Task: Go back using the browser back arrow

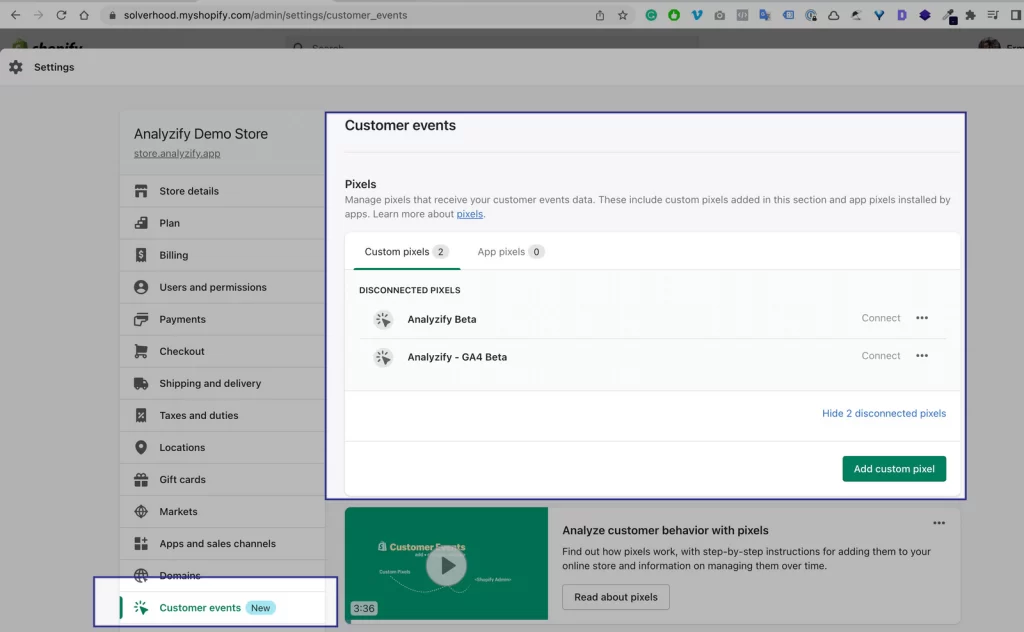Action: point(16,15)
